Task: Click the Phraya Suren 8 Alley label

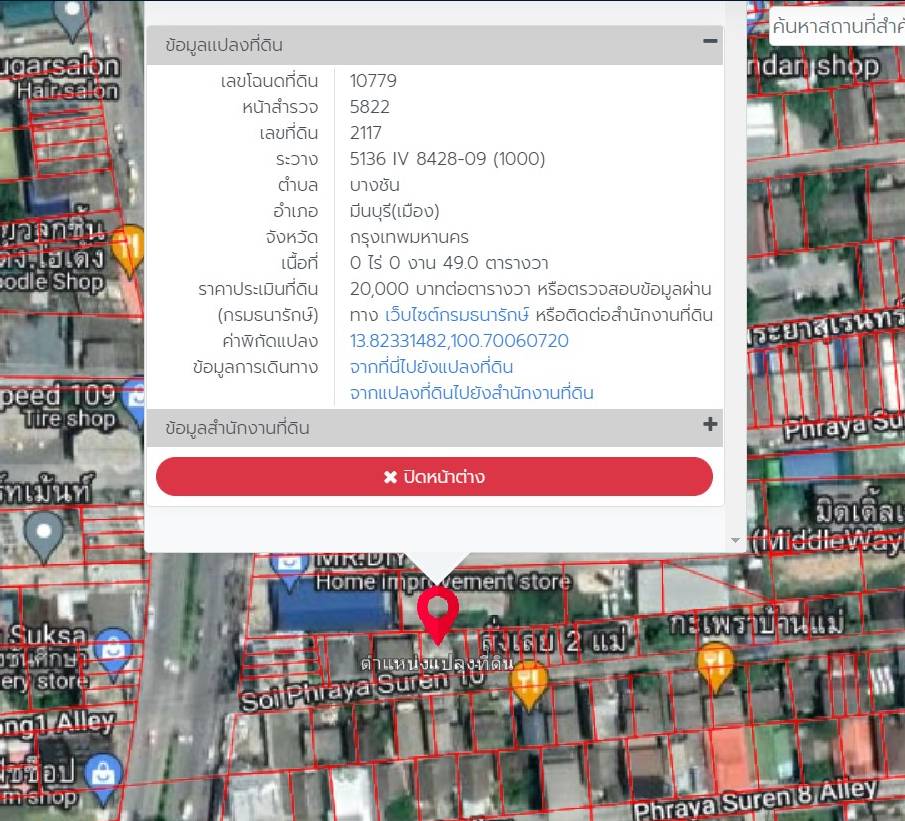Action: pyautogui.click(x=756, y=801)
